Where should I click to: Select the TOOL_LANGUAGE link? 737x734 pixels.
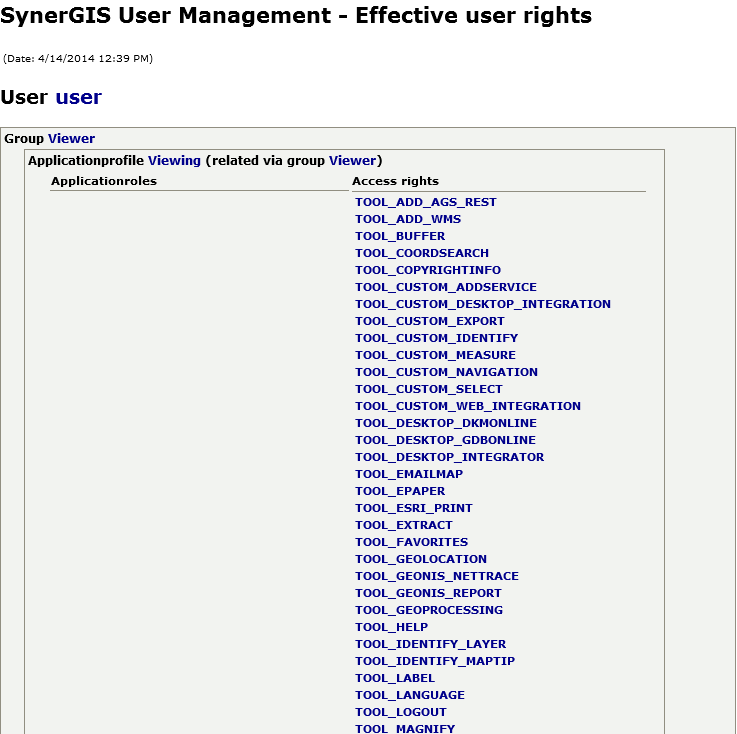click(410, 695)
